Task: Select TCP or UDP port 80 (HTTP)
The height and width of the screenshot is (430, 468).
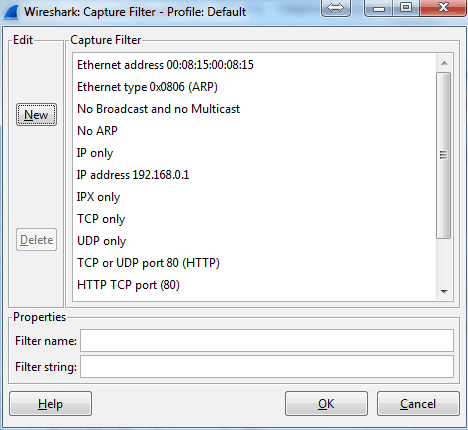Action: 254,263
